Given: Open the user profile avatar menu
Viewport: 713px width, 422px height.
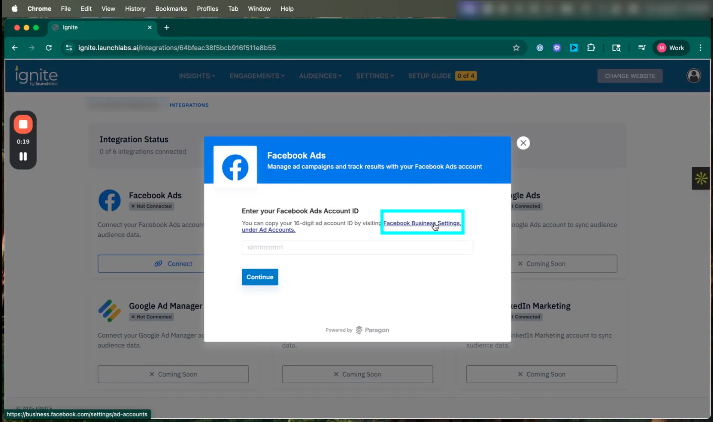Looking at the screenshot, I should click(x=693, y=75).
